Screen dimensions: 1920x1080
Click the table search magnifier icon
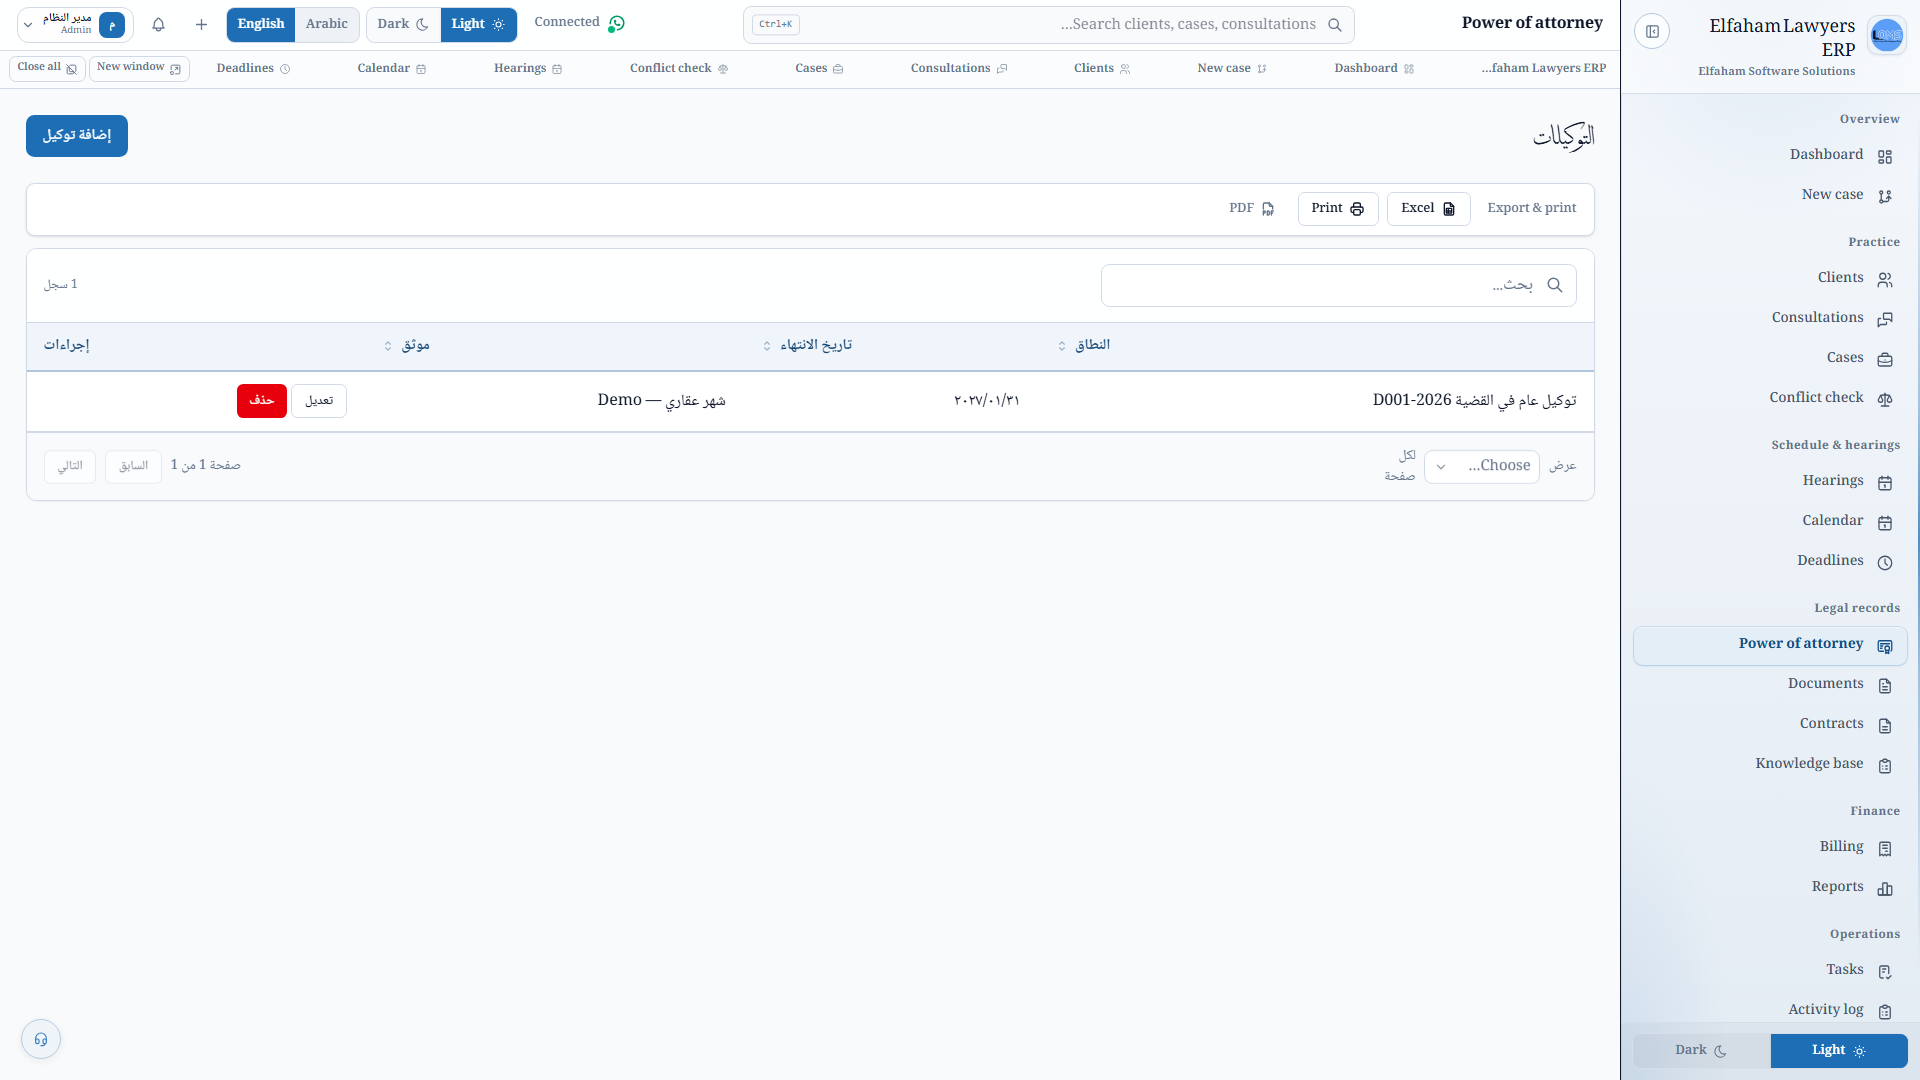(1555, 285)
